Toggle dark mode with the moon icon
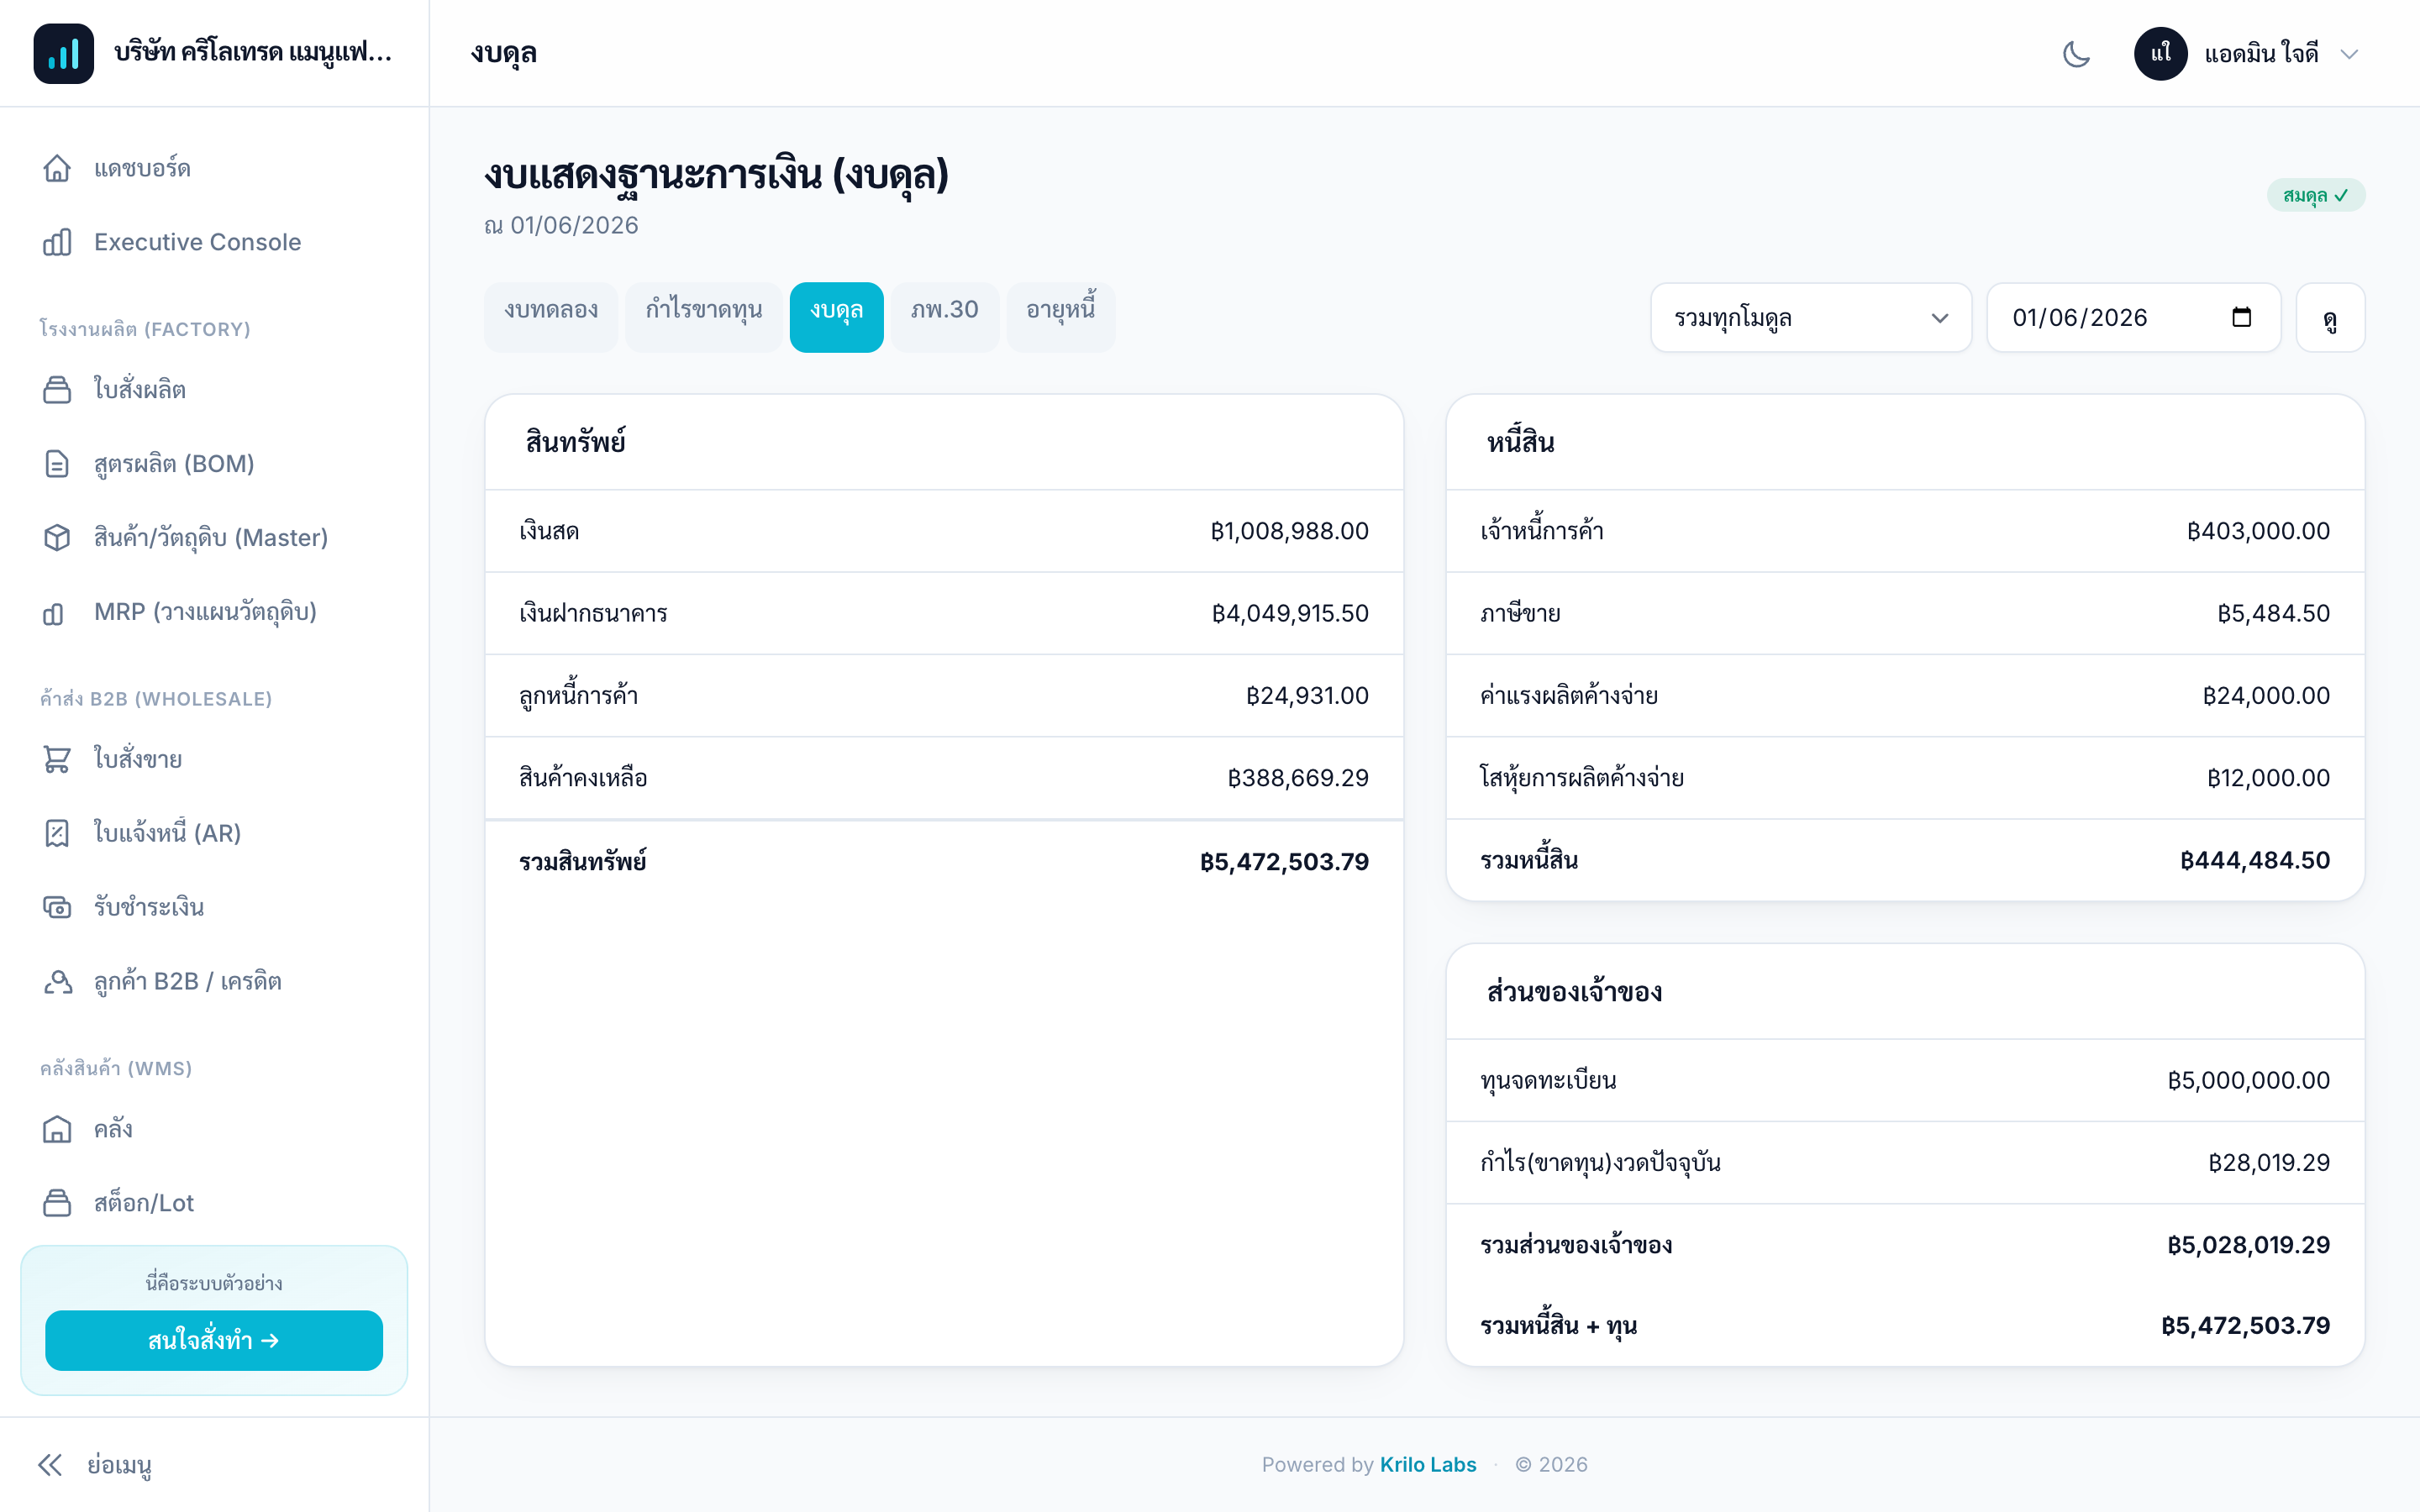Image resolution: width=2420 pixels, height=1512 pixels. [2076, 53]
